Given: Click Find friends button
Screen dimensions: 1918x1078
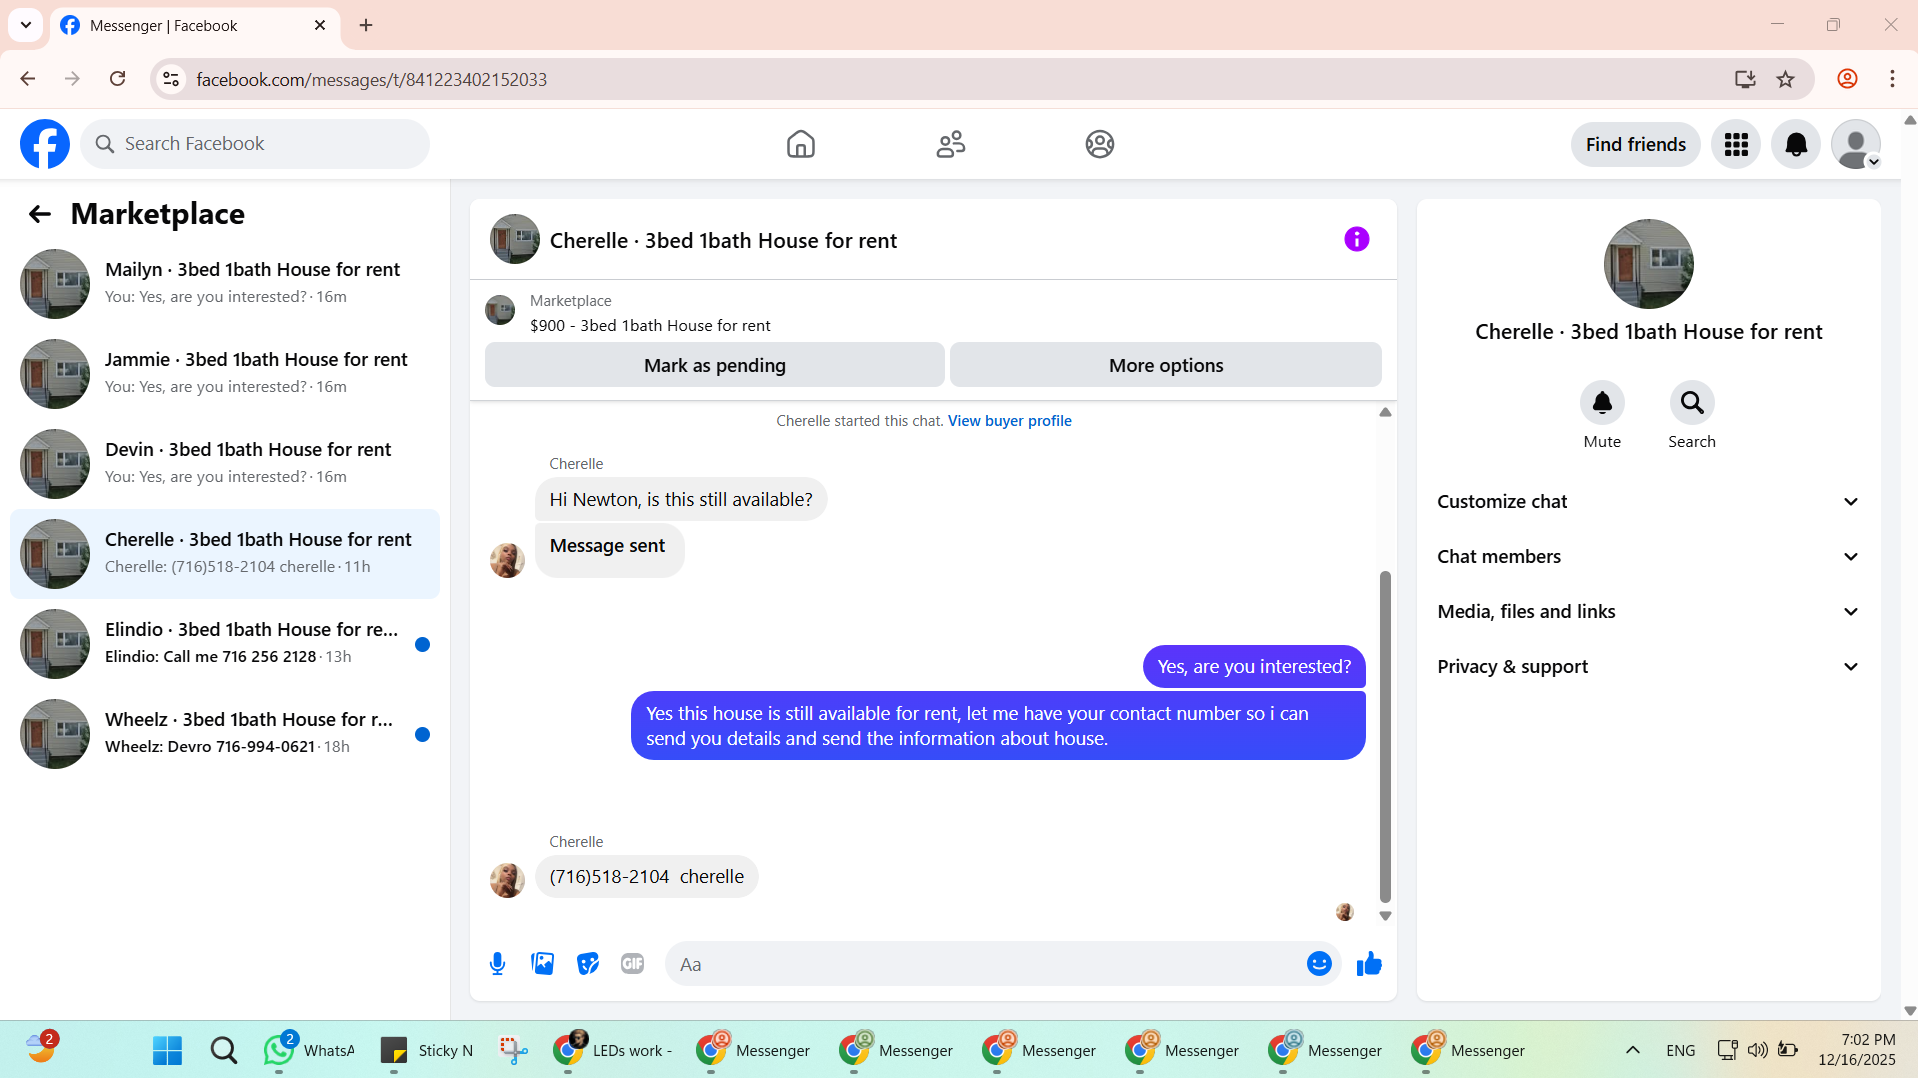Looking at the screenshot, I should 1635,145.
